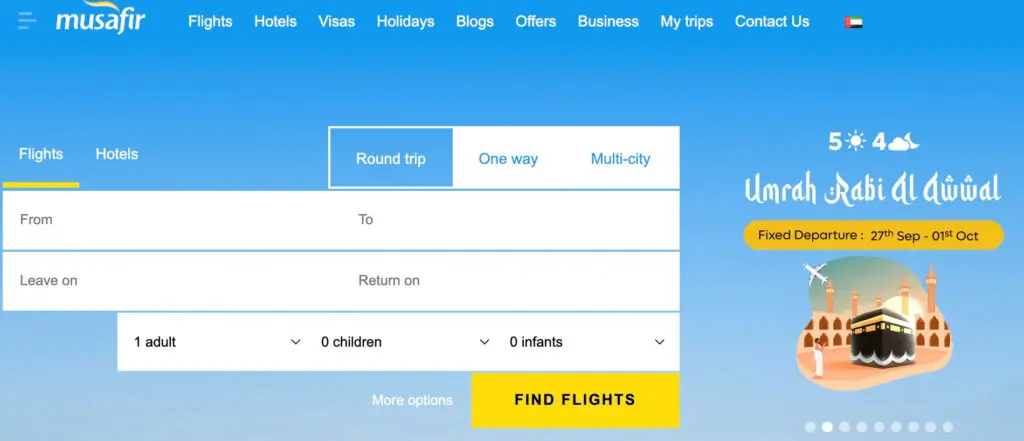
Task: Select the Round trip option
Action: 391,158
